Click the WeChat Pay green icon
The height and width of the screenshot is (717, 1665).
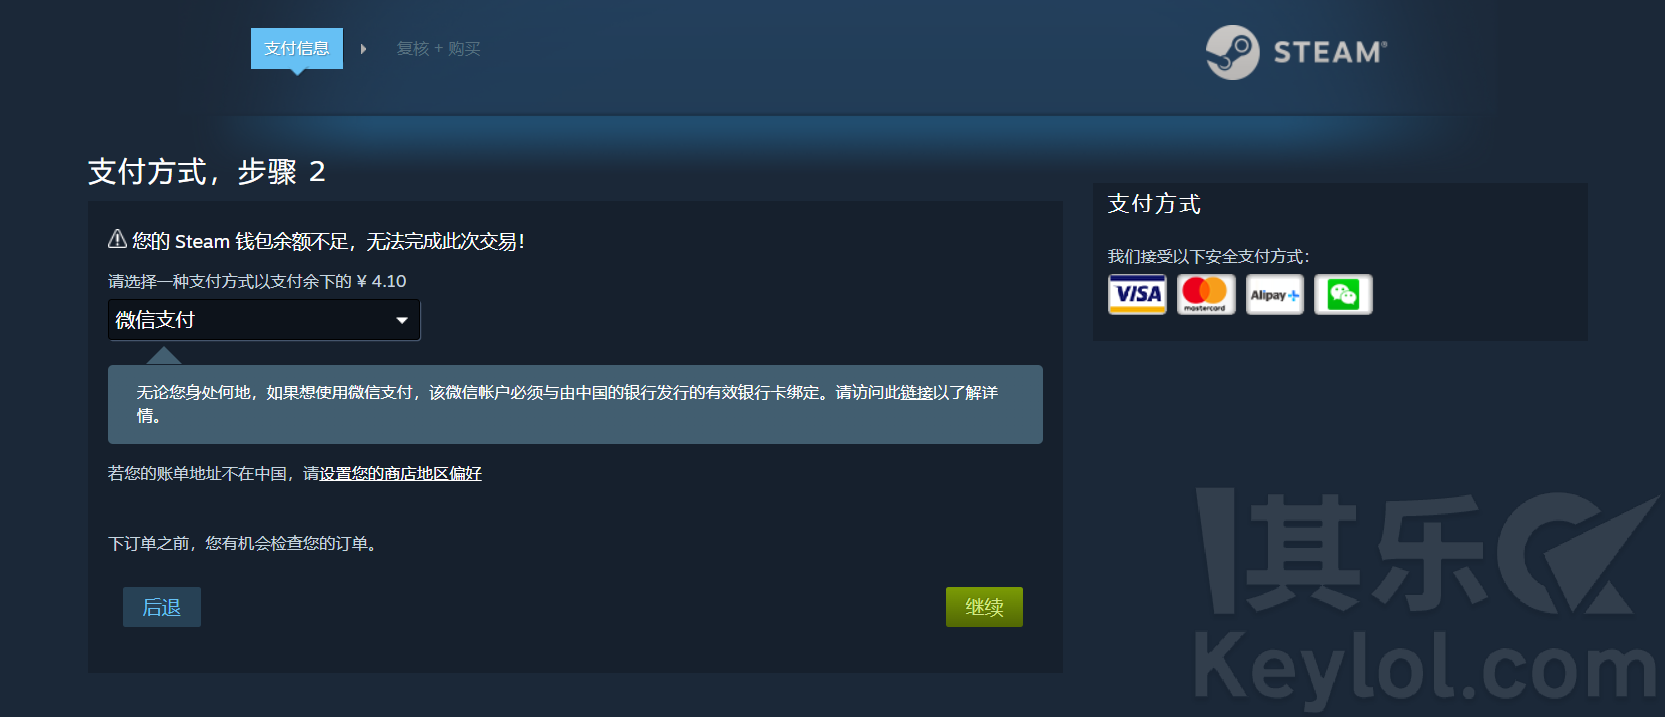1343,294
